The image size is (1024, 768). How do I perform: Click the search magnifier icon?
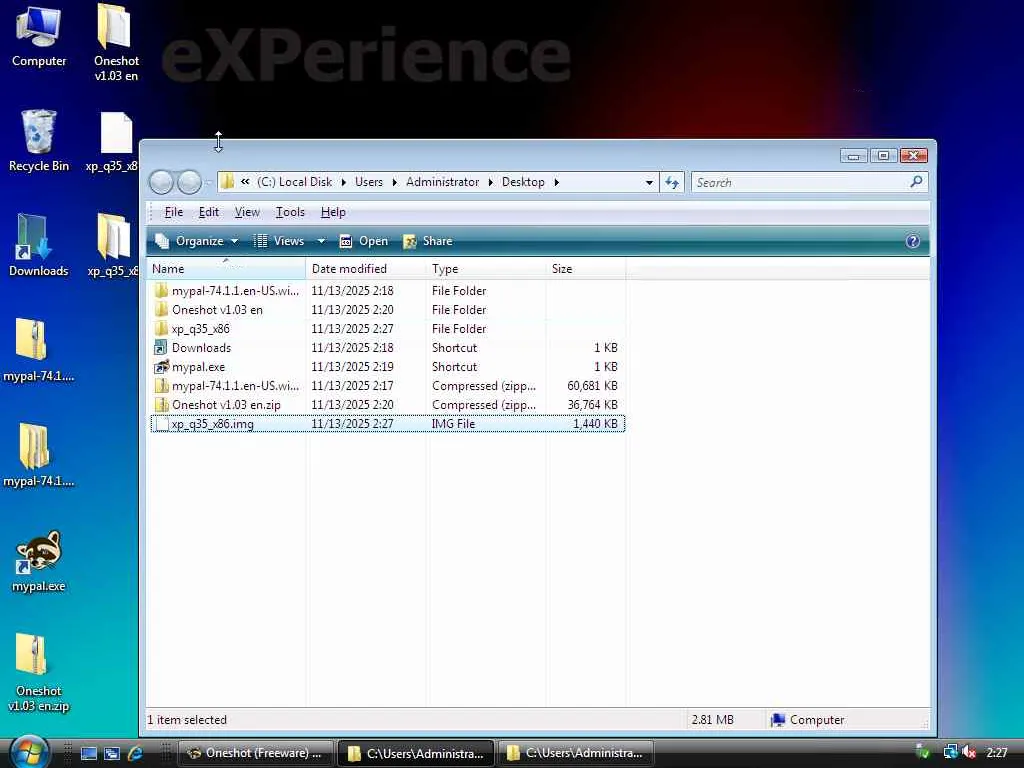click(916, 182)
